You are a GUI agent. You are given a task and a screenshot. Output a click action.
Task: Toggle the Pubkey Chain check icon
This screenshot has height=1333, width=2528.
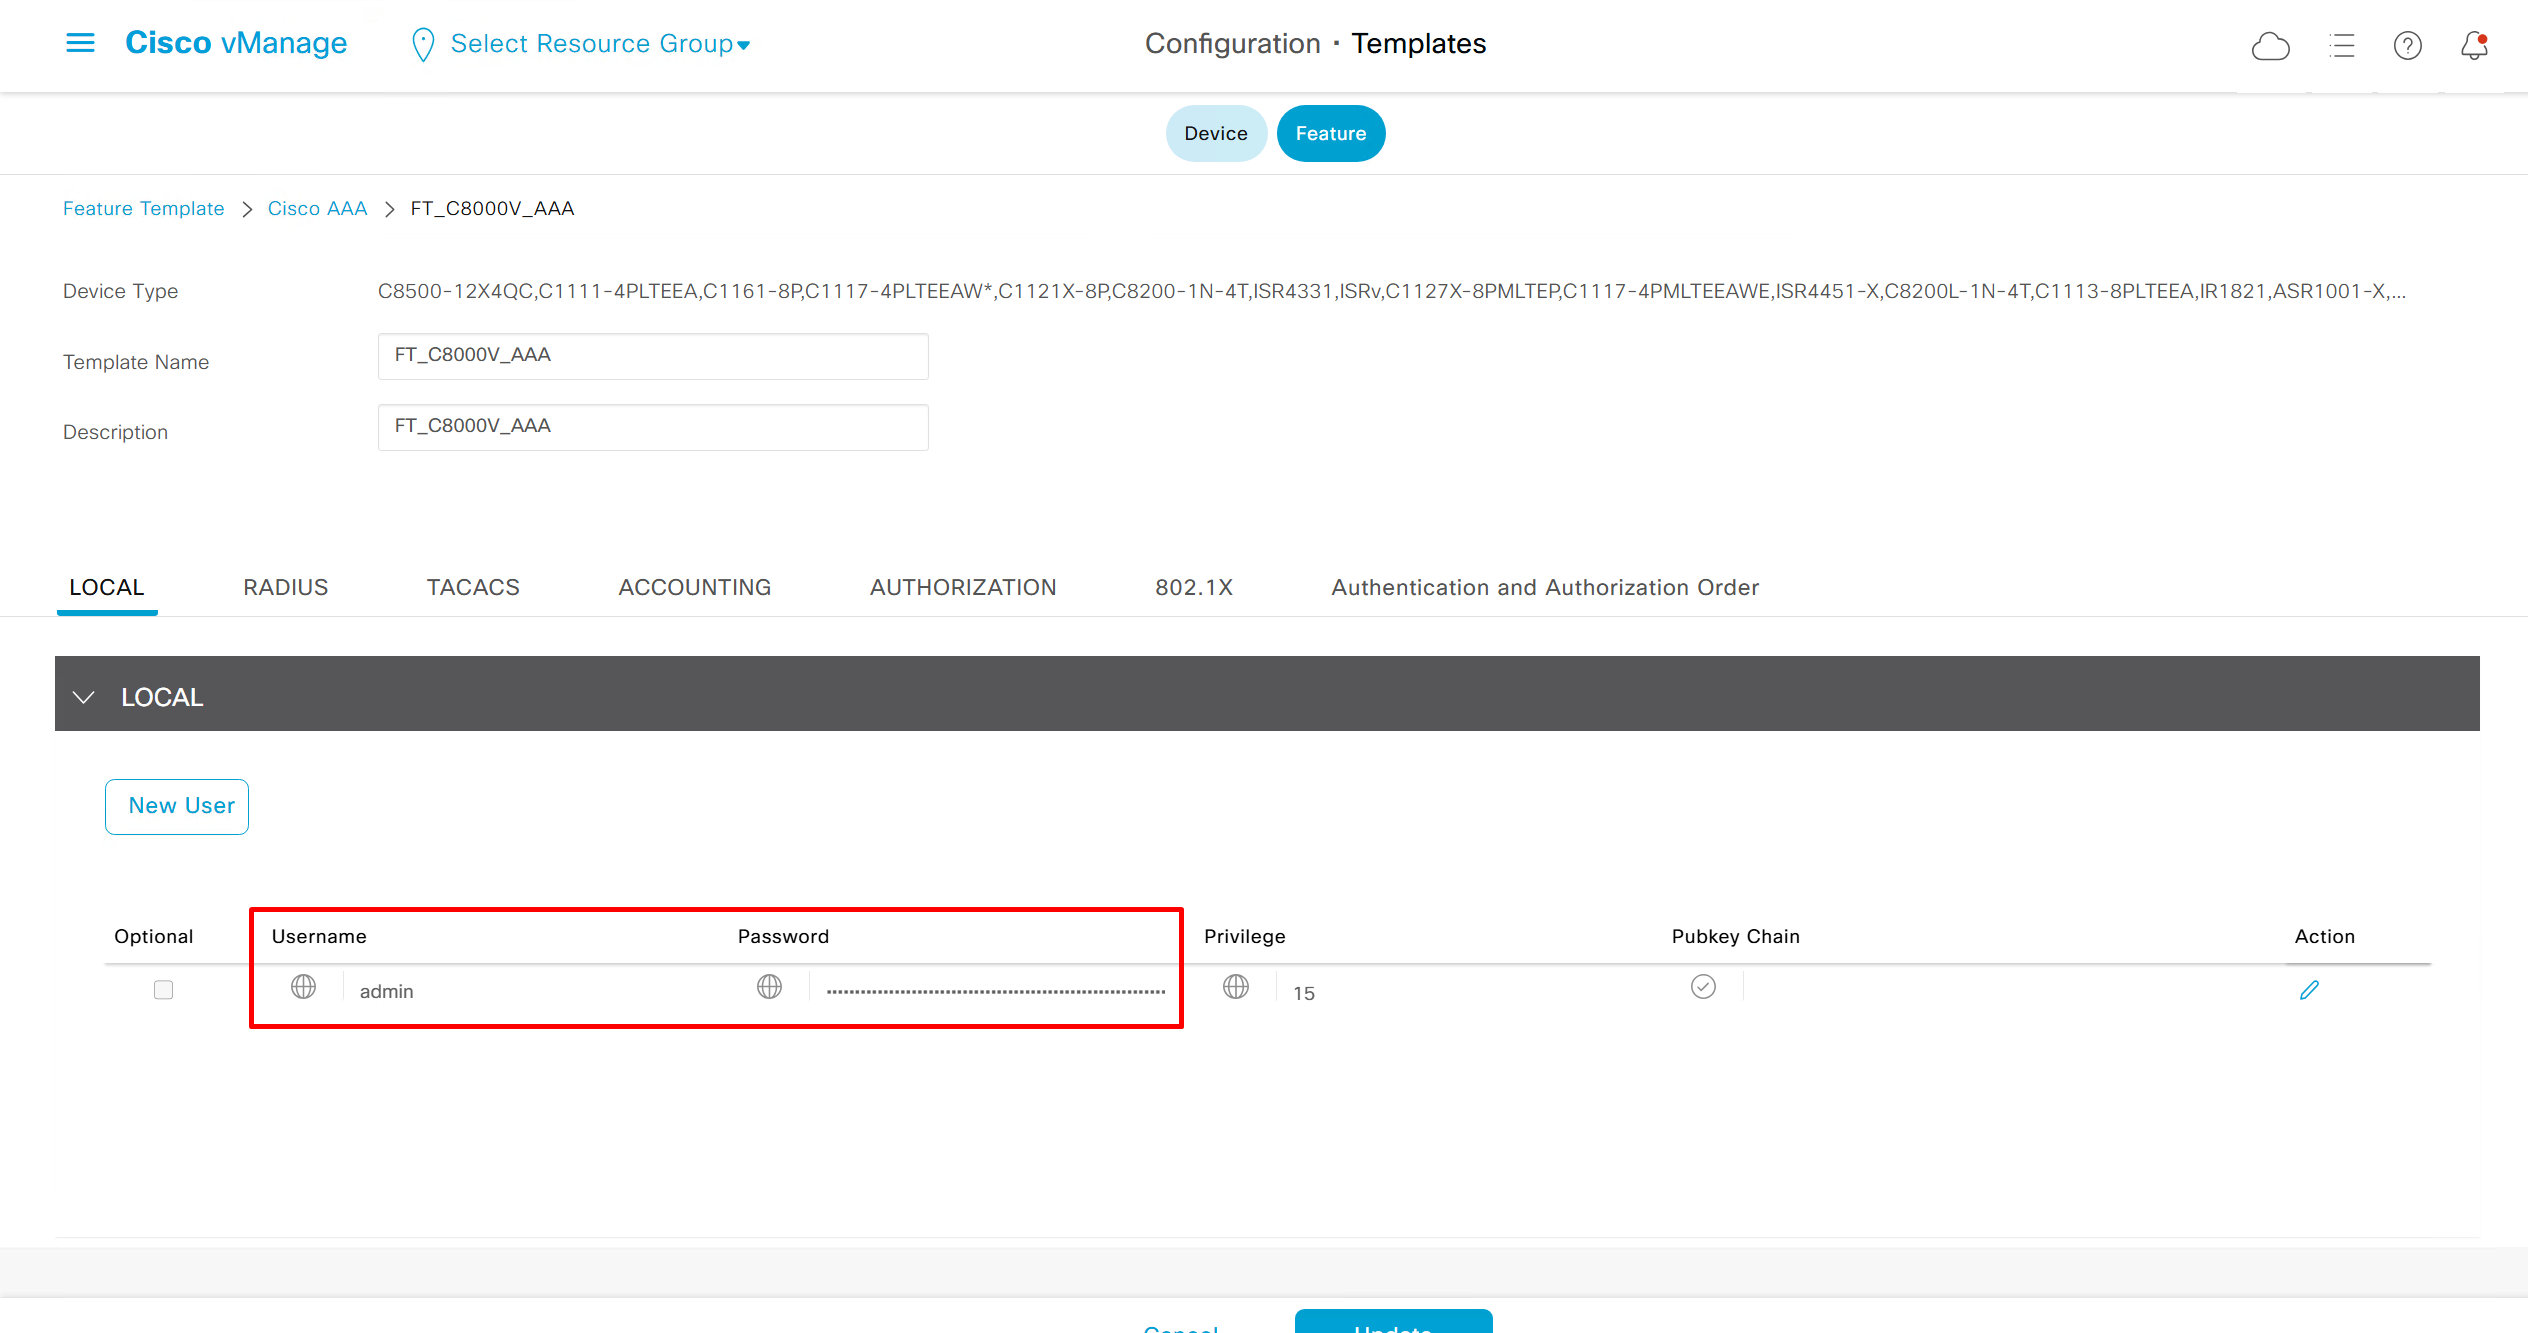[x=1703, y=987]
